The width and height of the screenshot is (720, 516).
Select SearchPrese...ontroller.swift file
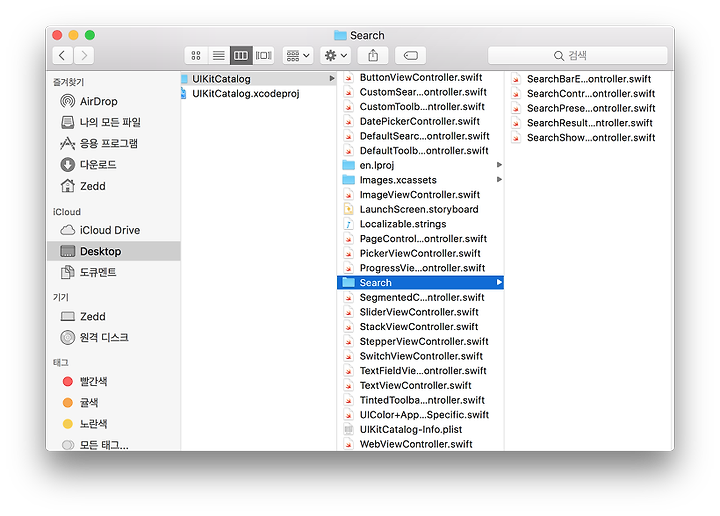pyautogui.click(x=589, y=108)
